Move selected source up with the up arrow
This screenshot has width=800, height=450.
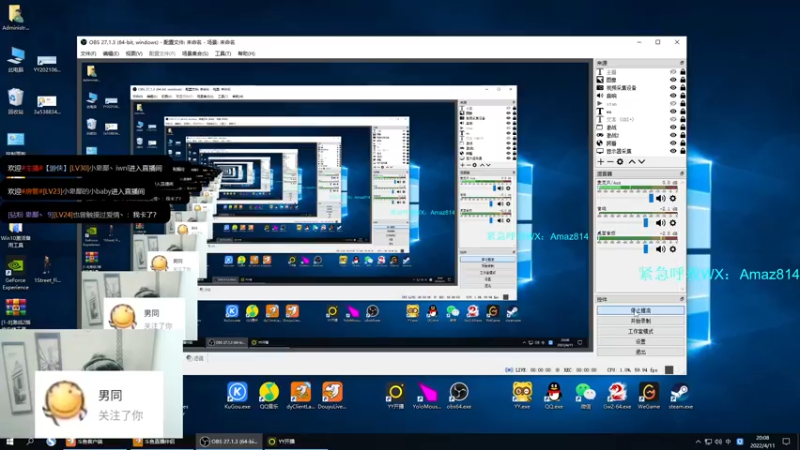(x=632, y=162)
